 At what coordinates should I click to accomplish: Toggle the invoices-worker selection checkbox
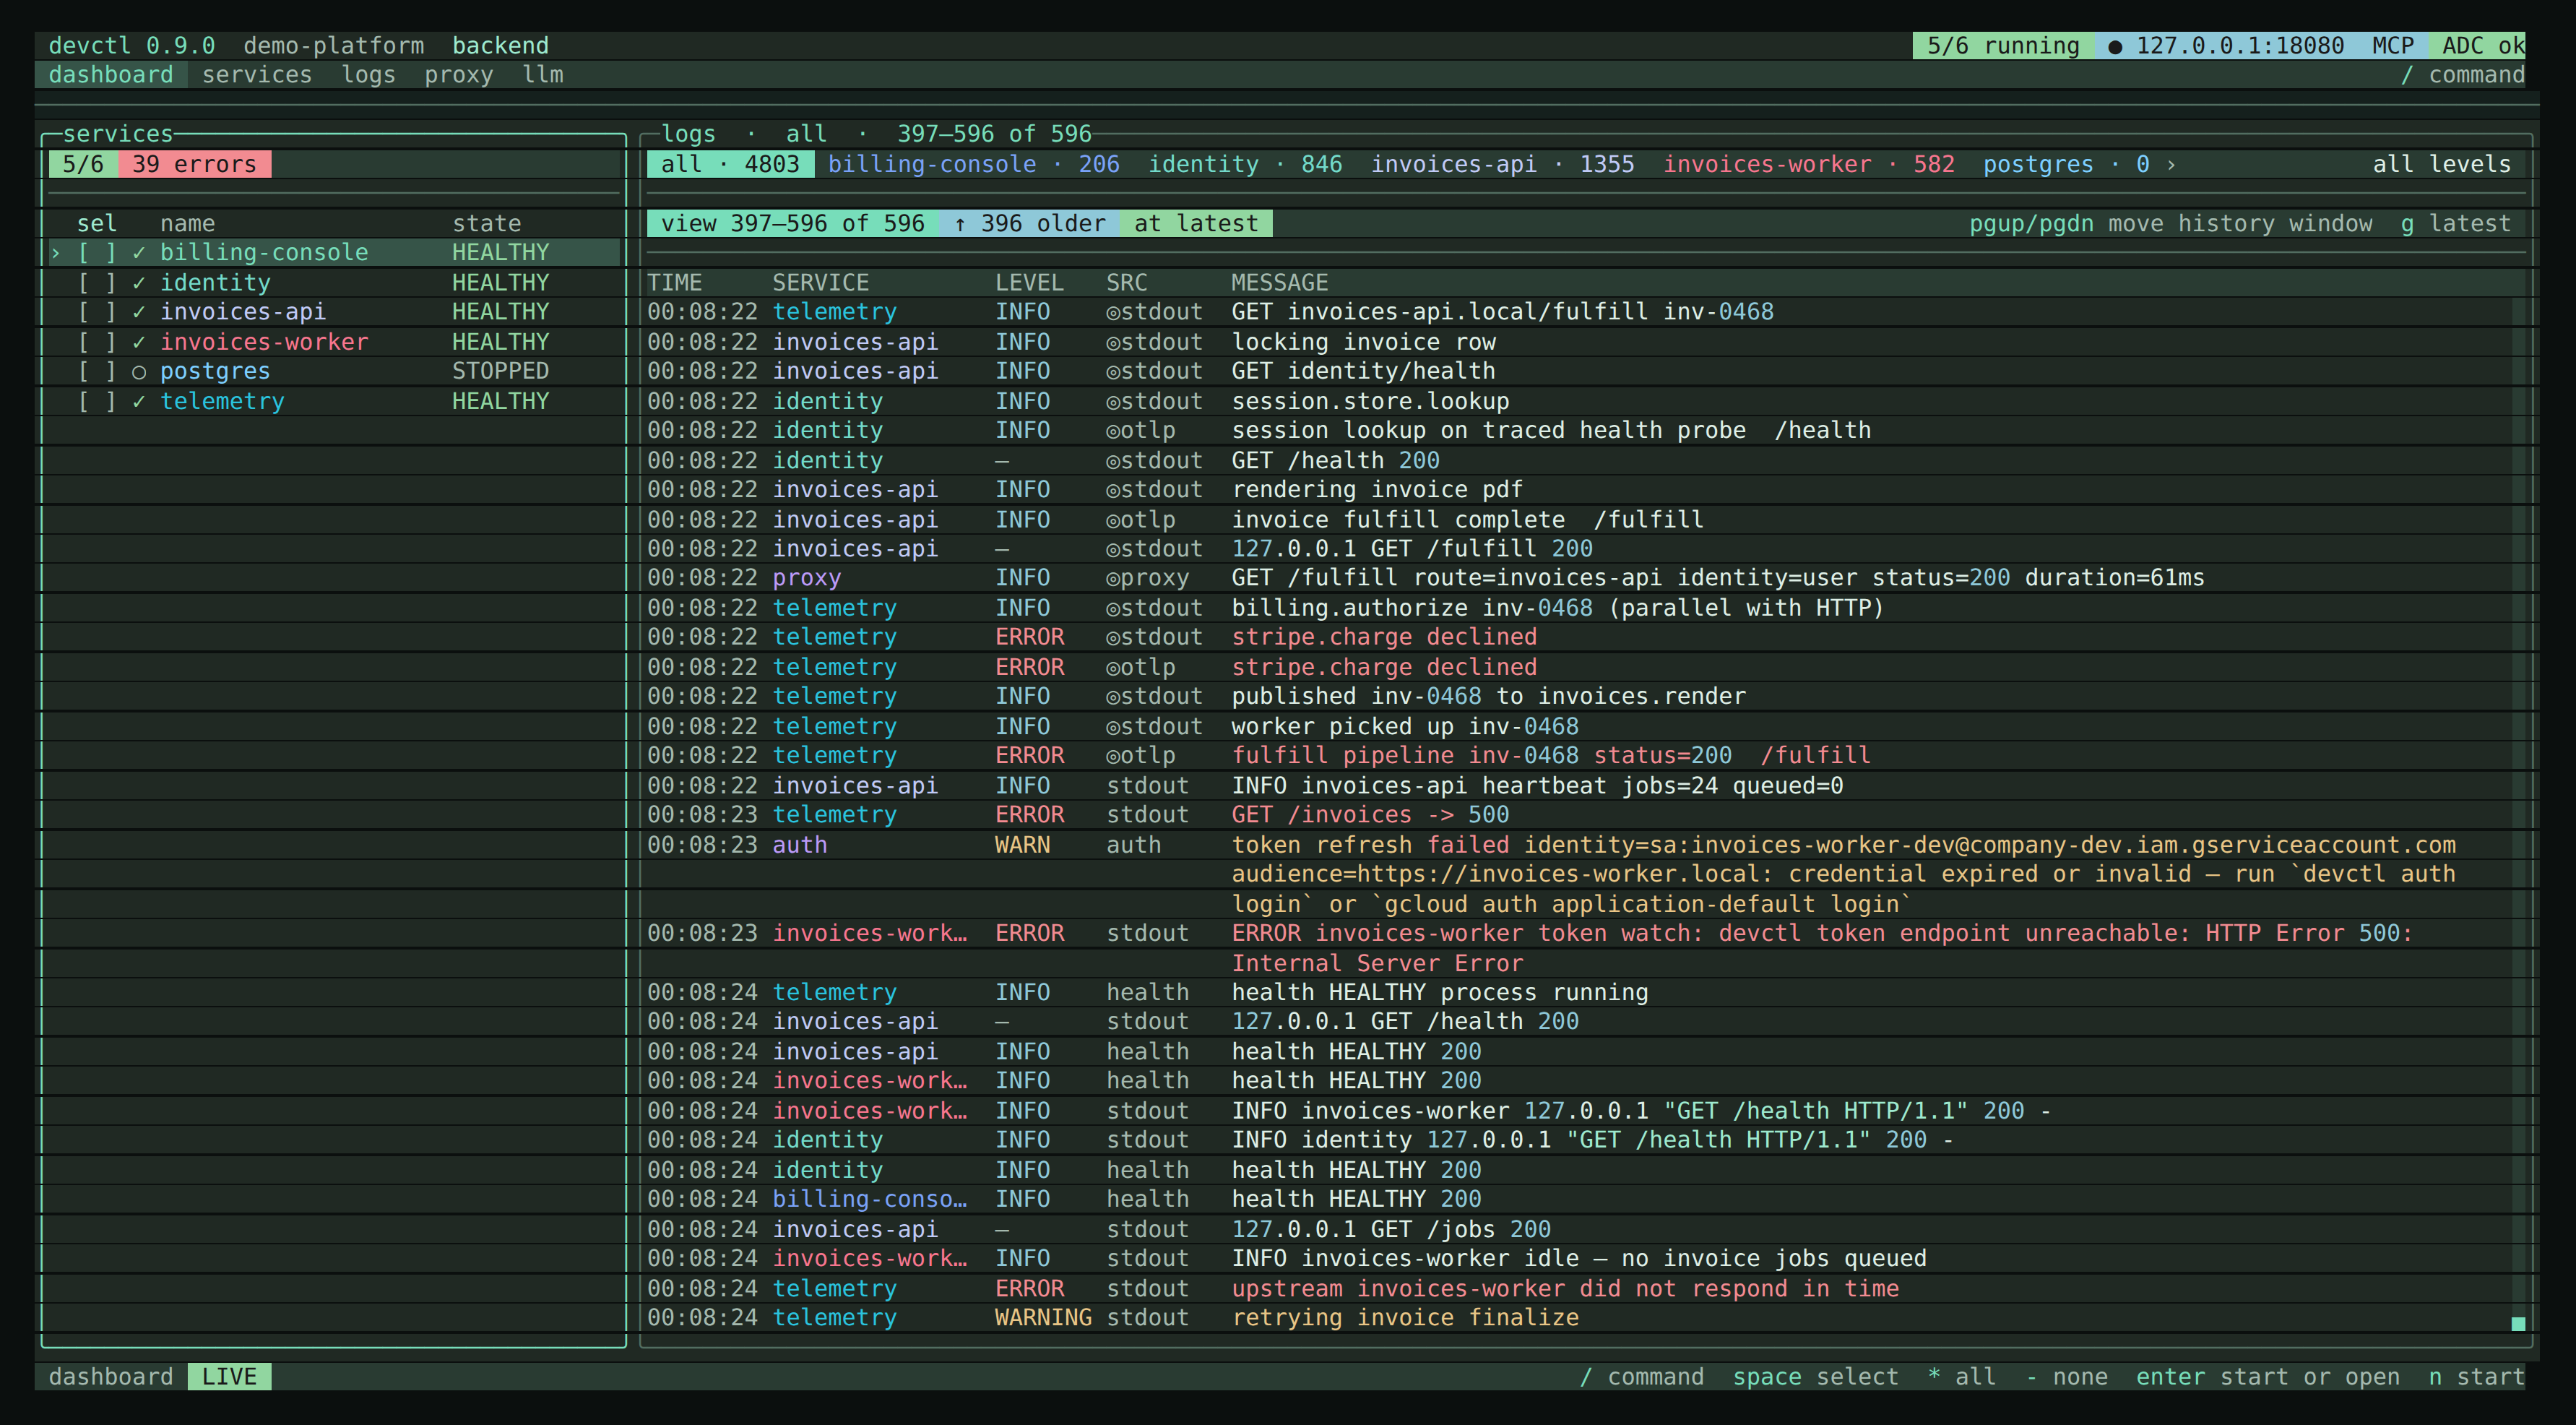pos(97,341)
